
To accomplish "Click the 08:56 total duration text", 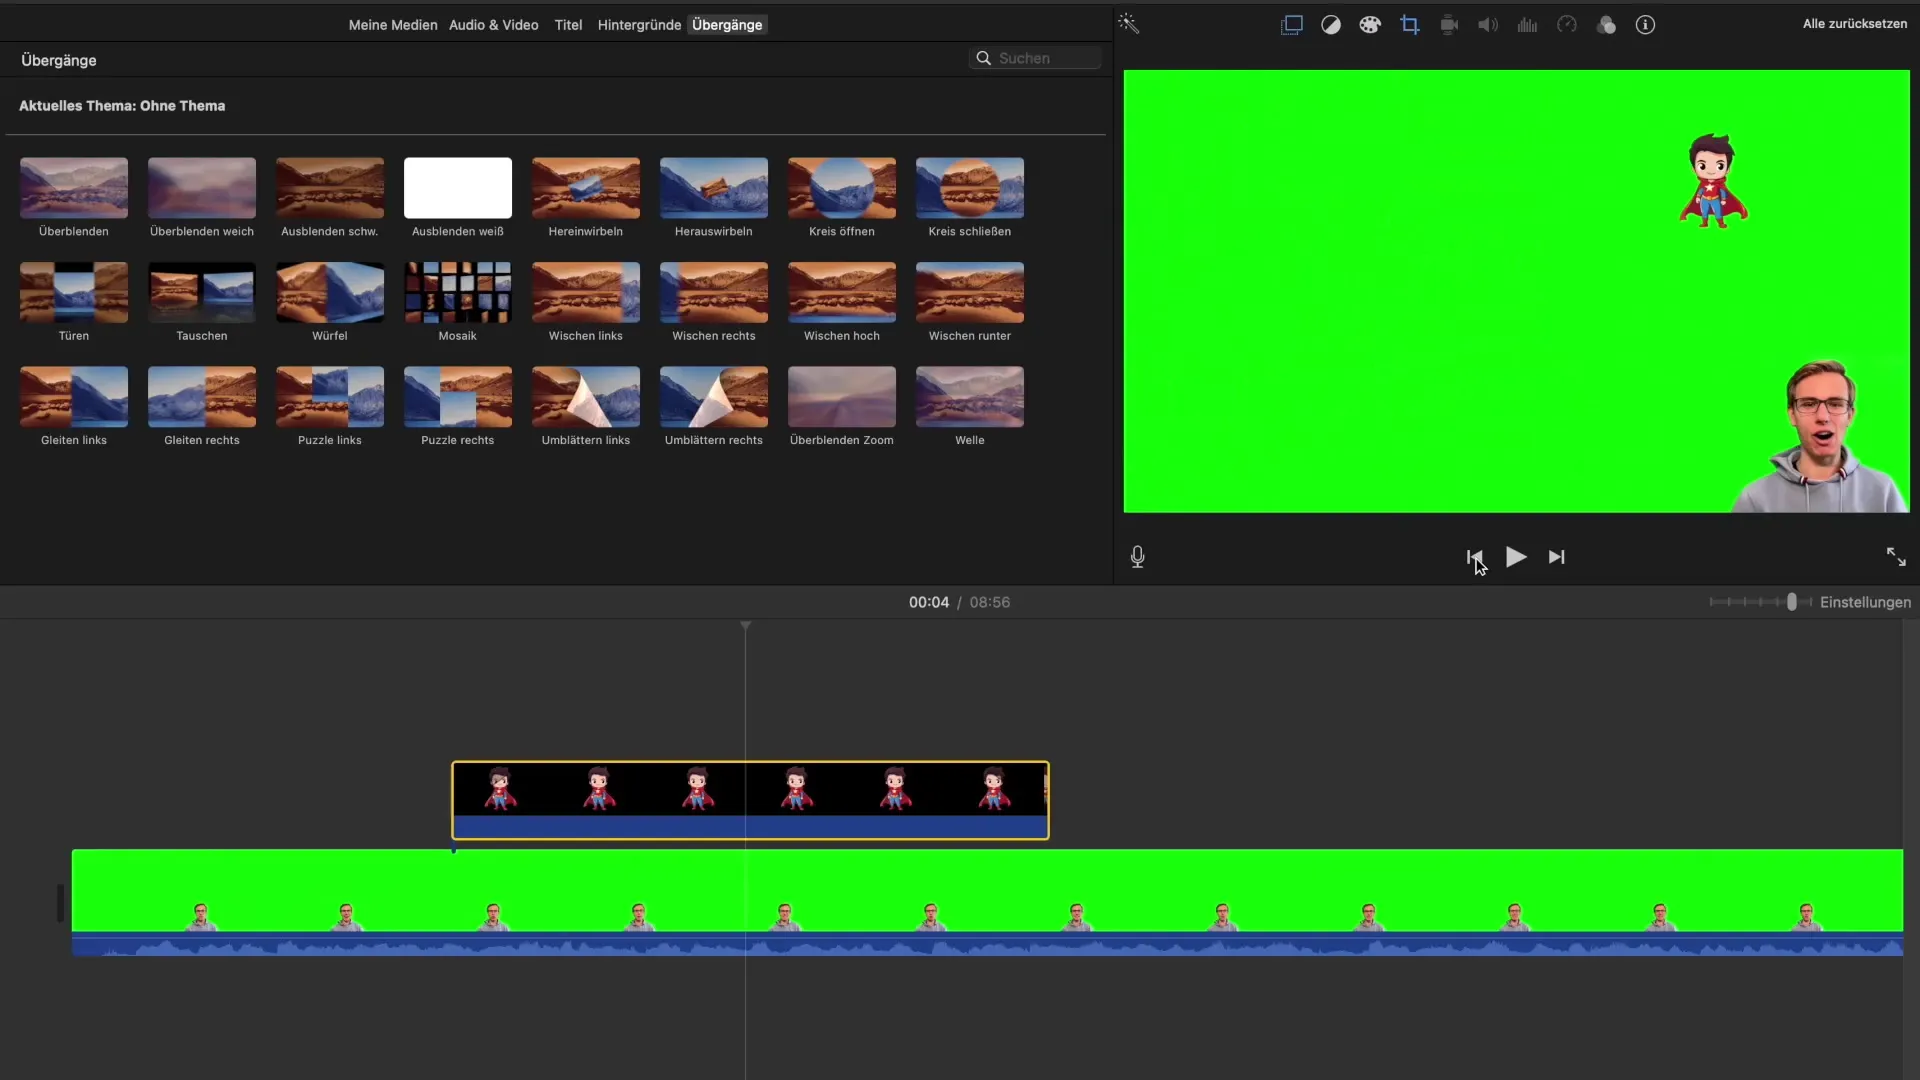I will 990,602.
